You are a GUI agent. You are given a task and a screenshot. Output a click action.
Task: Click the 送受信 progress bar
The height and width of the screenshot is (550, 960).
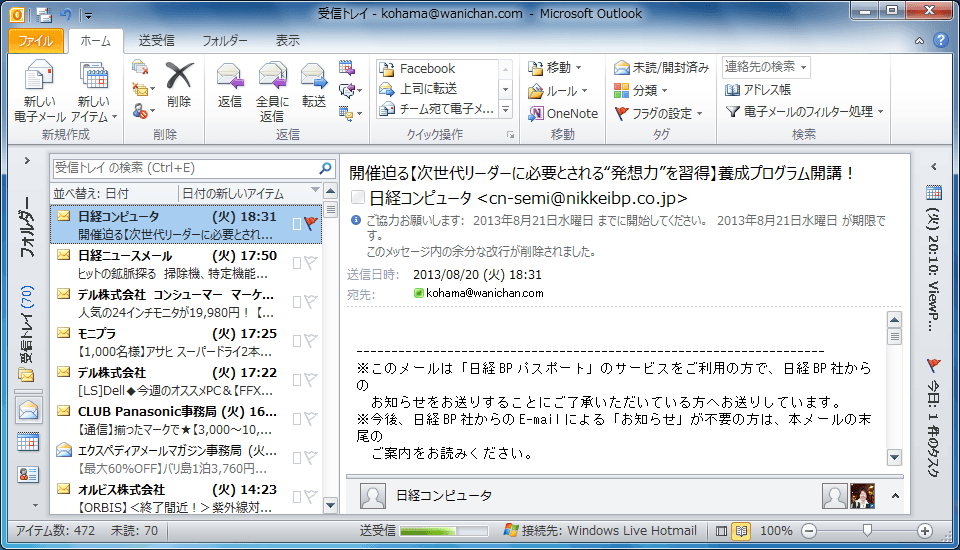pos(444,531)
